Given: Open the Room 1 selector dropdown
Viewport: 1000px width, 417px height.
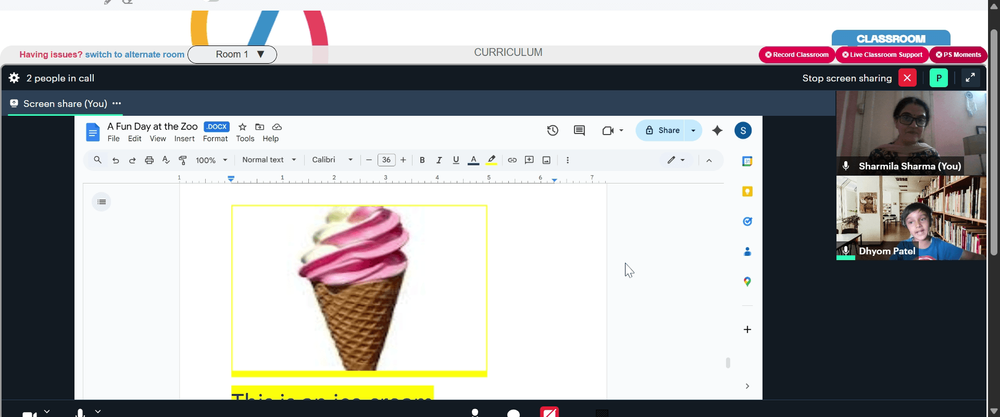Looking at the screenshot, I should pyautogui.click(x=232, y=54).
